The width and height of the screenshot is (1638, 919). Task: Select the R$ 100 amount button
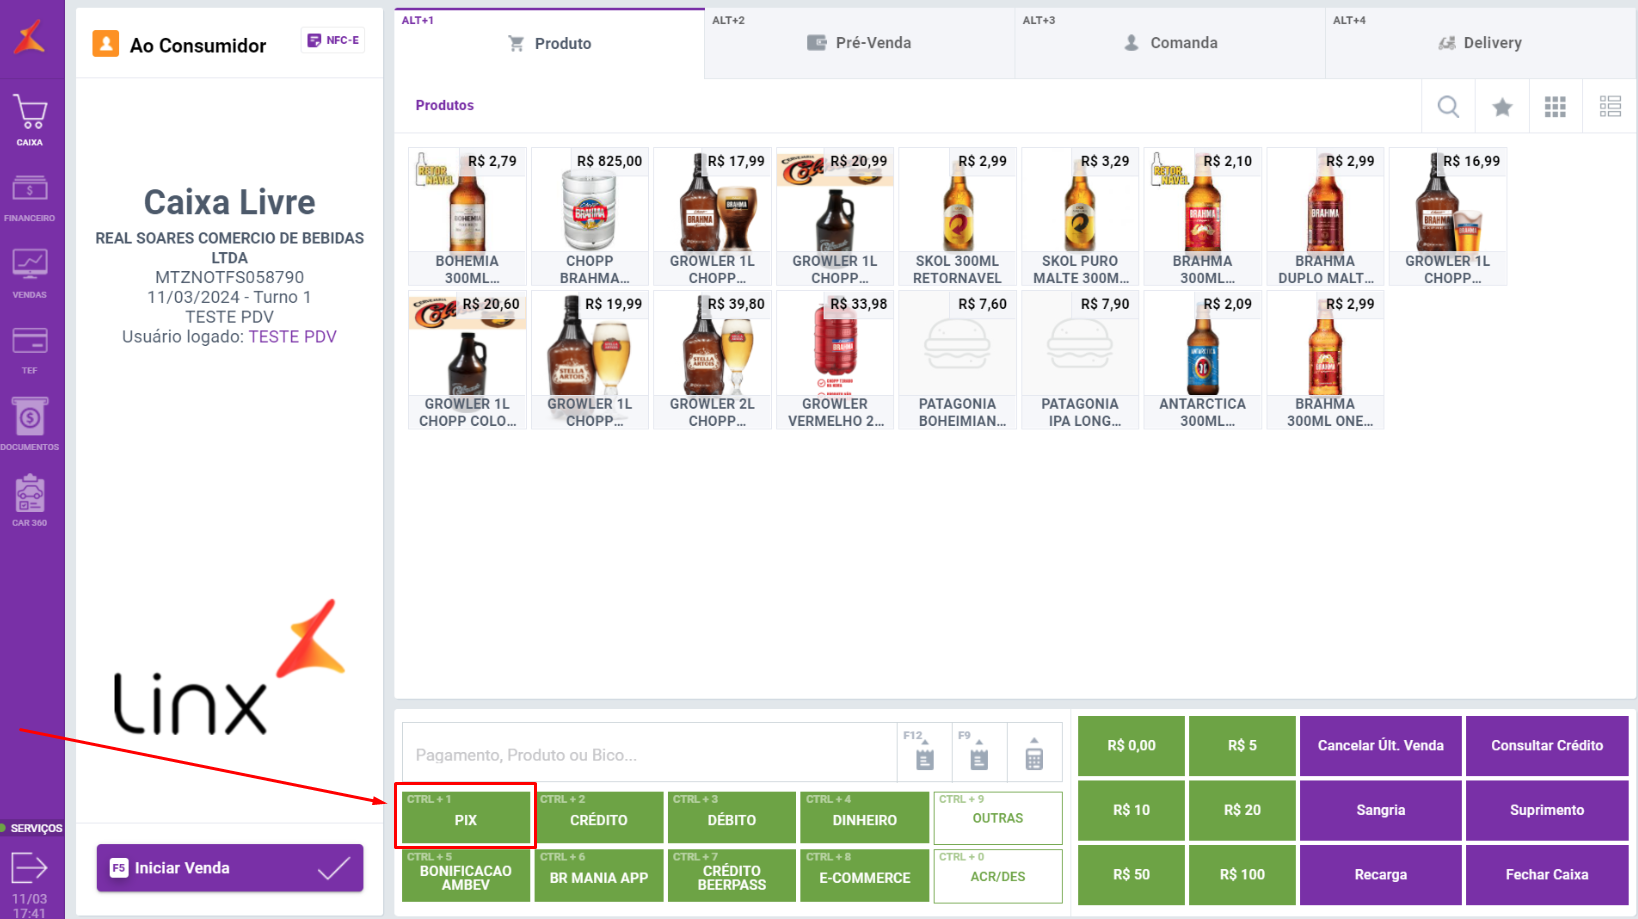point(1242,874)
